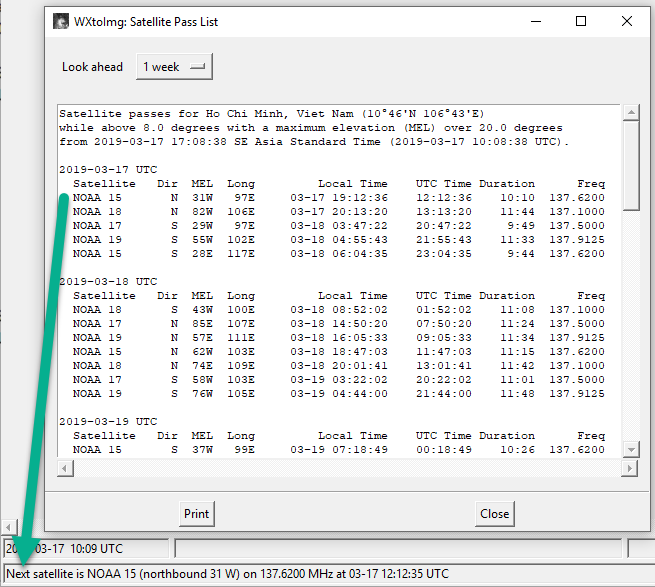The height and width of the screenshot is (587, 655).
Task: Click the 137.9125 frequency in the 21:44:00 row
Action: coord(577,394)
